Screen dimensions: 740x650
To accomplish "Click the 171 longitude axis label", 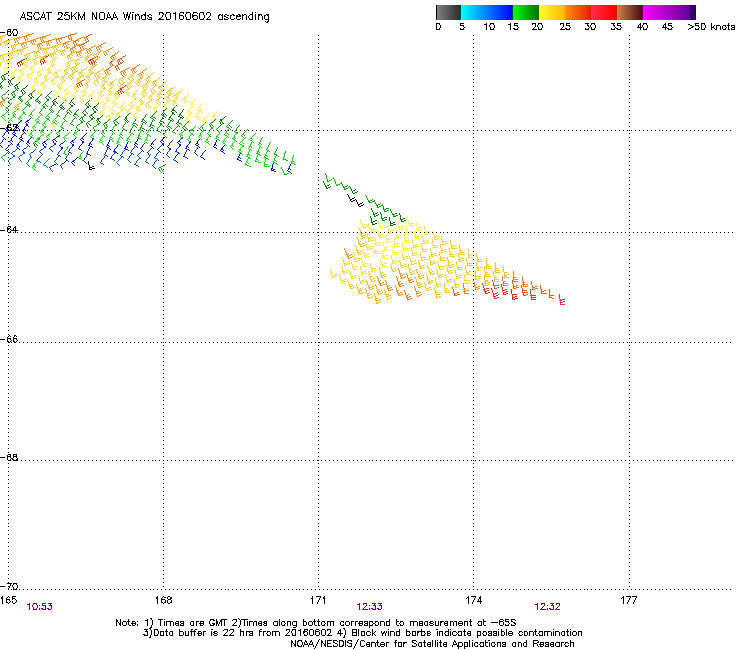I will click(318, 600).
